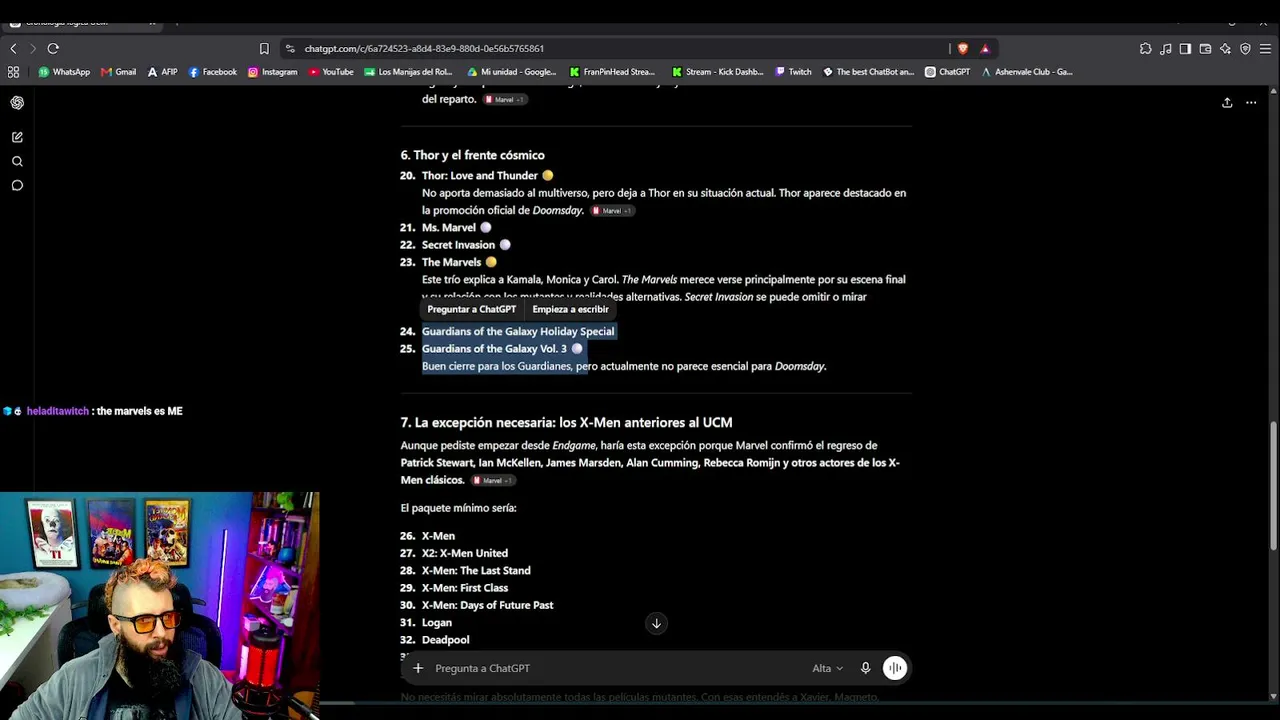Bookmark this page
The height and width of the screenshot is (720, 1280).
(264, 48)
